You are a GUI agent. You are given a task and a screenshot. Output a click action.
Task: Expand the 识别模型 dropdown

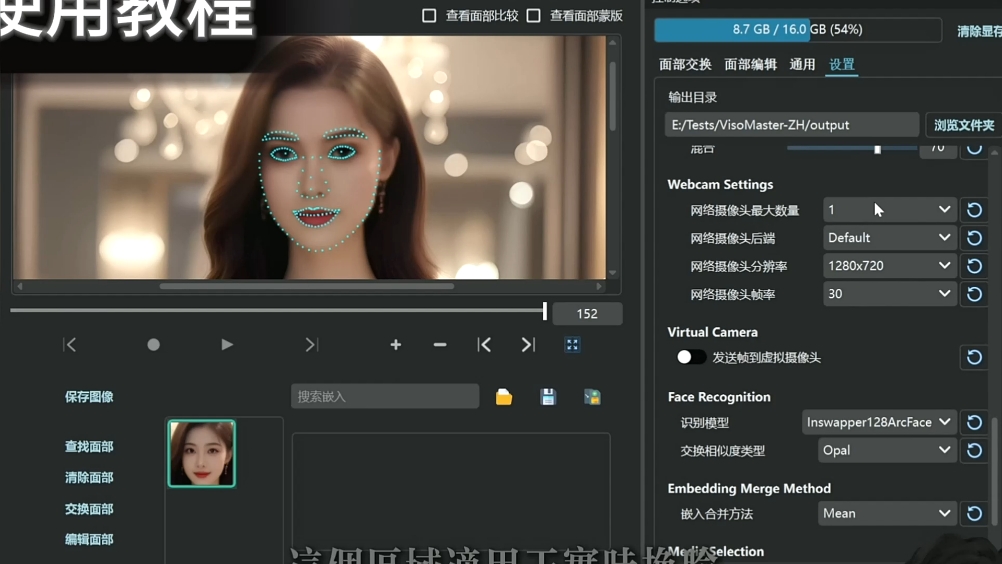click(x=879, y=422)
